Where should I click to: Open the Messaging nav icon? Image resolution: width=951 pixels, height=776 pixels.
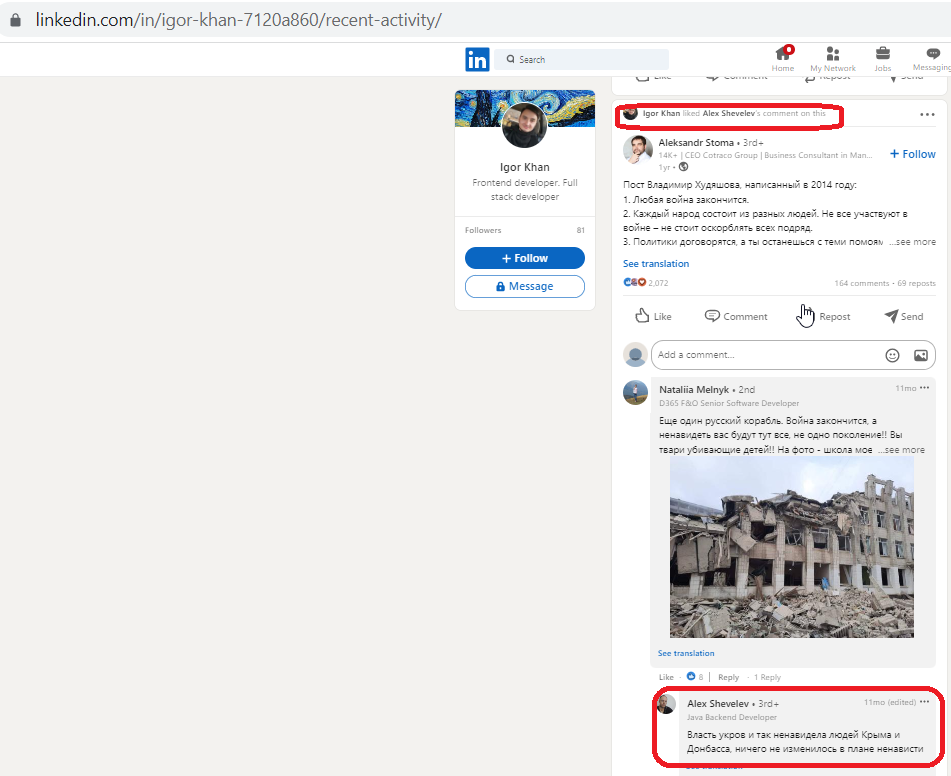[x=932, y=59]
